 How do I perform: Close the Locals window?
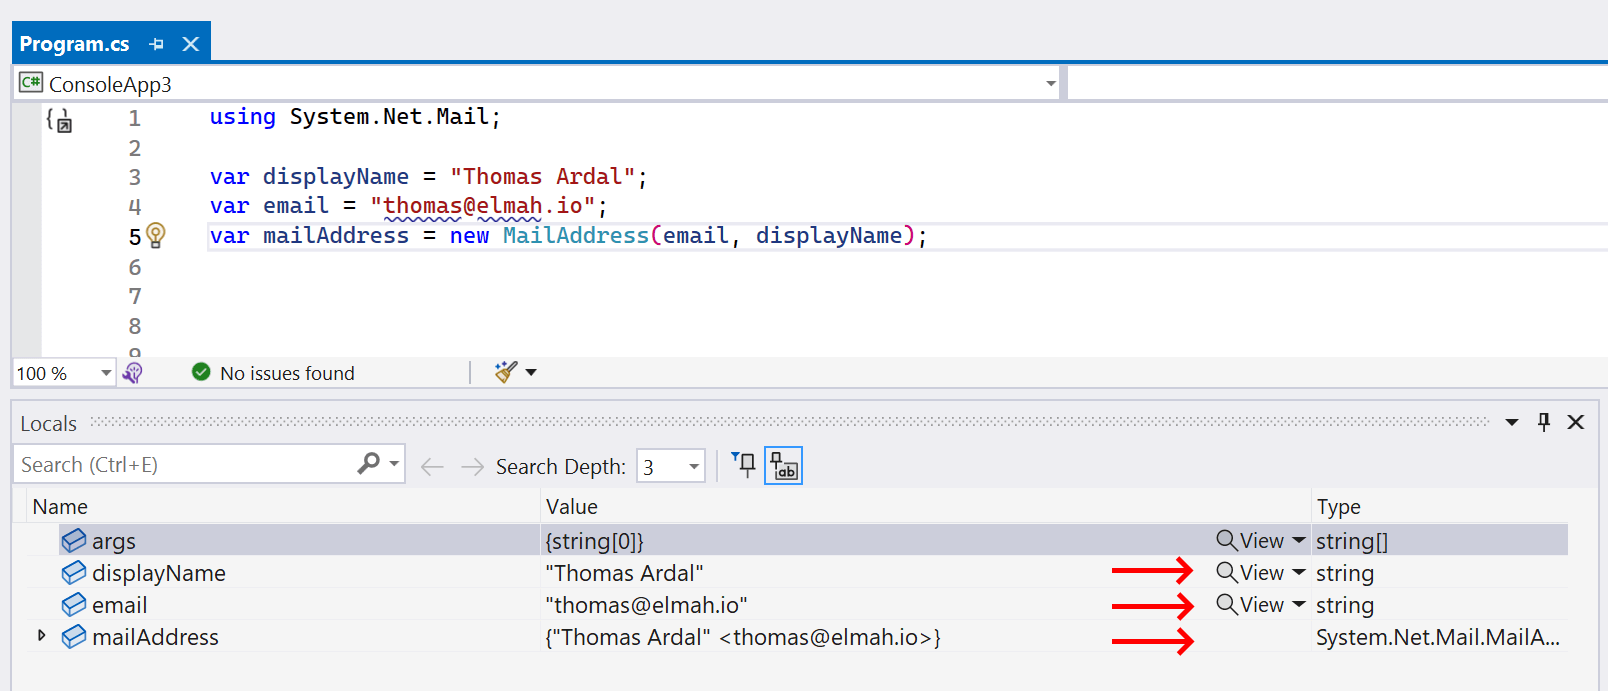(1576, 422)
